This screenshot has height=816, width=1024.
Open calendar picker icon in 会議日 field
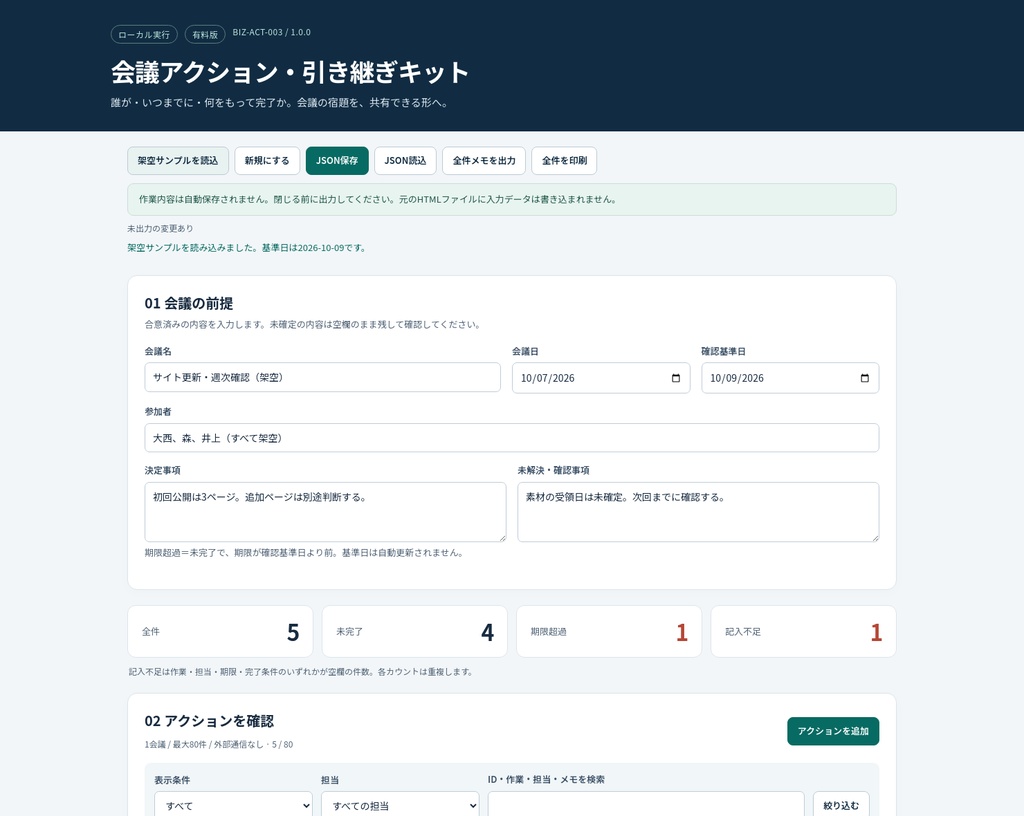point(676,378)
